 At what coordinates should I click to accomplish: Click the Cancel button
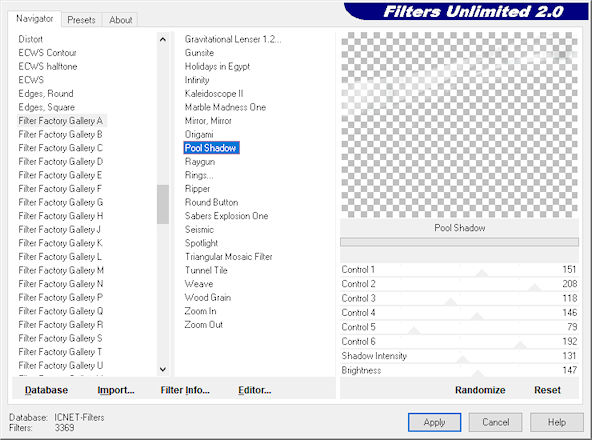[495, 422]
